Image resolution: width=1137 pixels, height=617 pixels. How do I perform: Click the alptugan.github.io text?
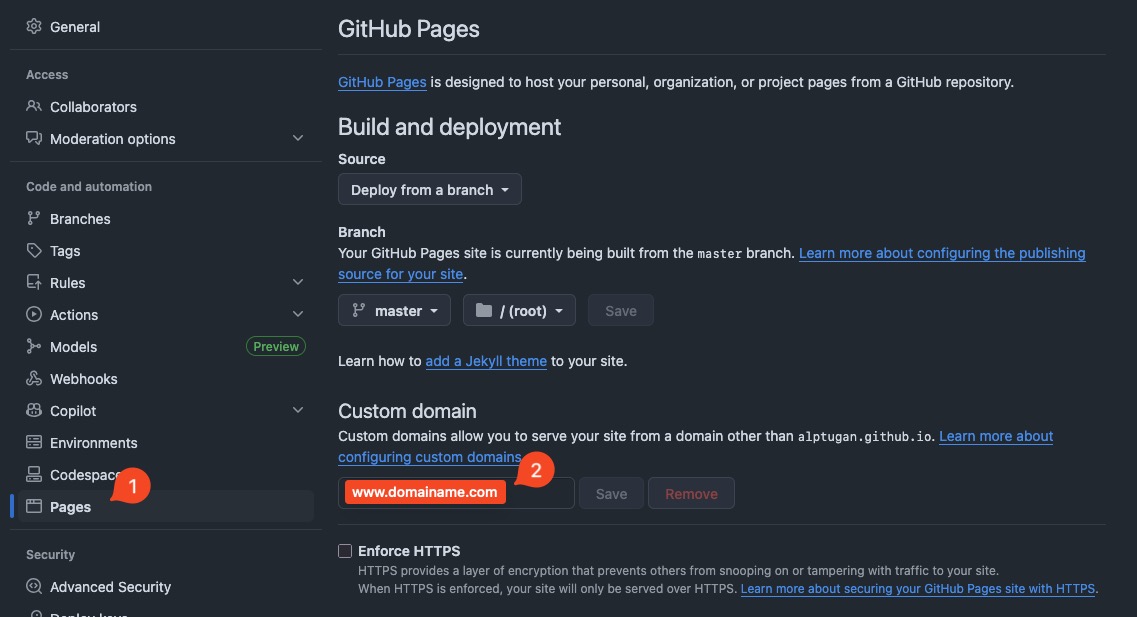pyautogui.click(x=864, y=436)
